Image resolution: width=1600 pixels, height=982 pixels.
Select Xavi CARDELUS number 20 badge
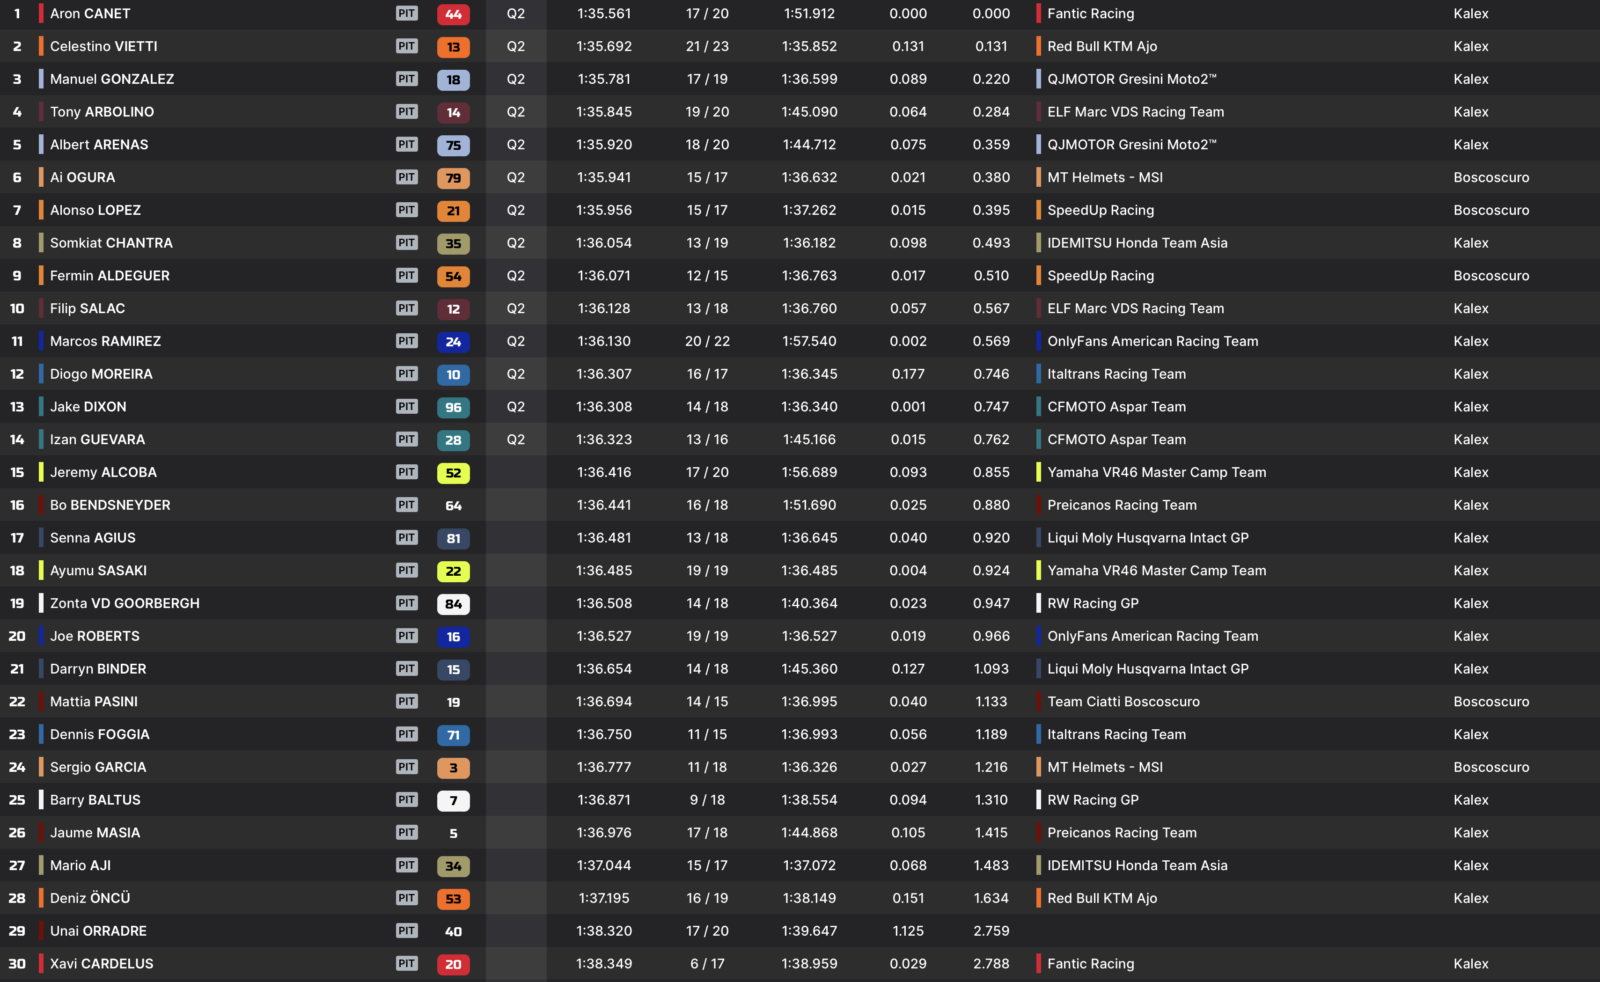(453, 964)
